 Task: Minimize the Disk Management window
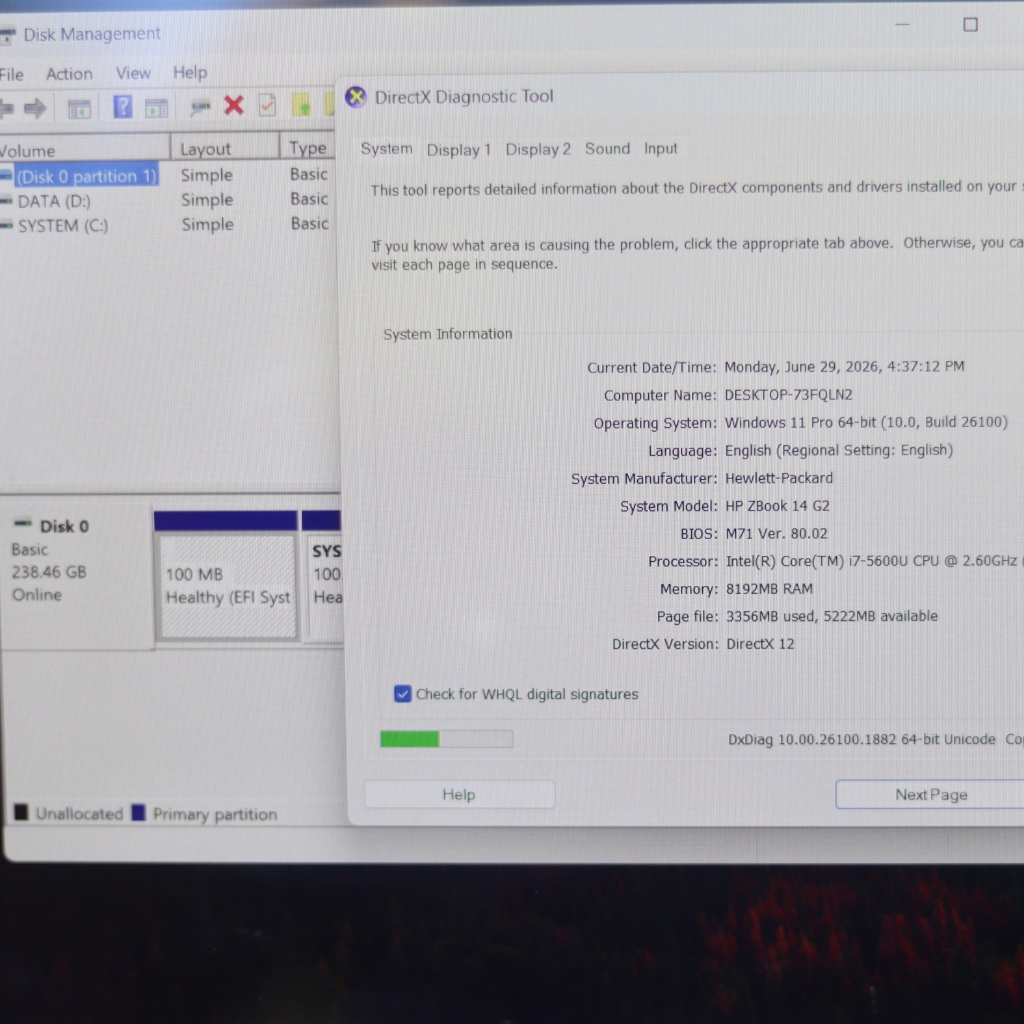[903, 24]
